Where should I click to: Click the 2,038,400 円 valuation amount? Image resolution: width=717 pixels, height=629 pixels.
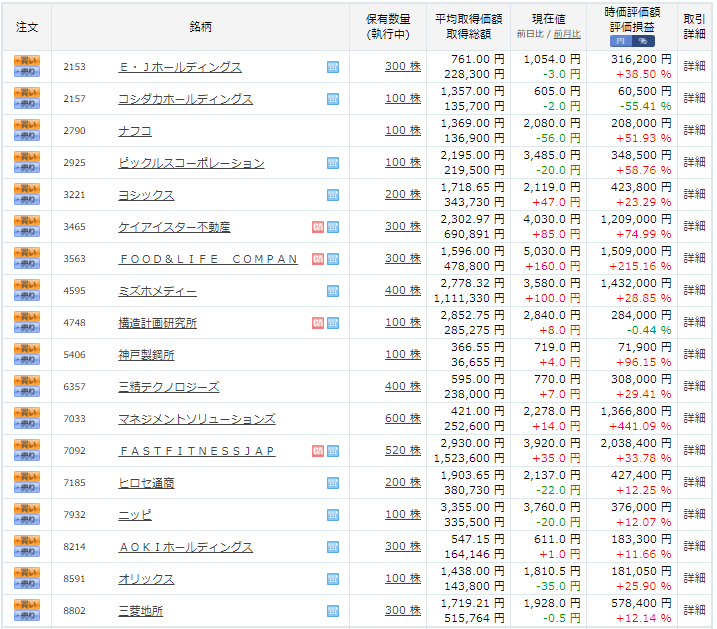(636, 443)
